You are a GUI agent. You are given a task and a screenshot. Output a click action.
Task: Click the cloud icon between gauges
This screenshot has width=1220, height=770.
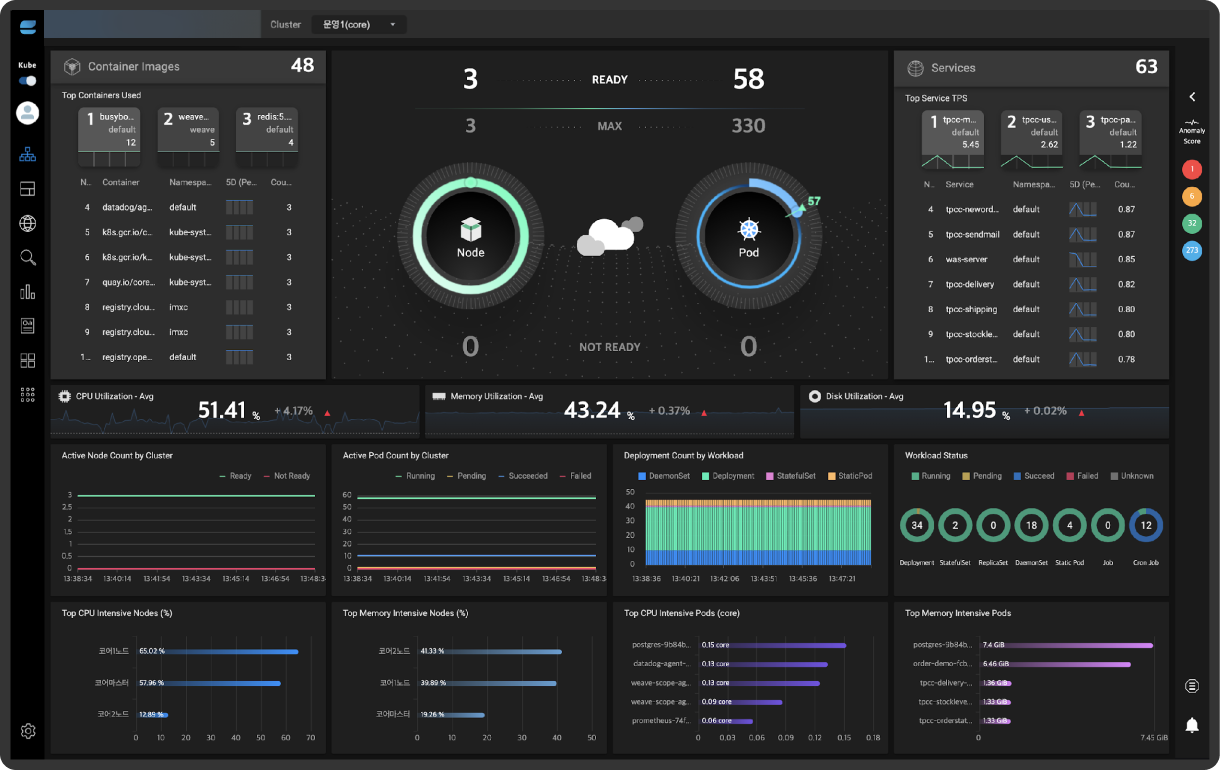(609, 237)
